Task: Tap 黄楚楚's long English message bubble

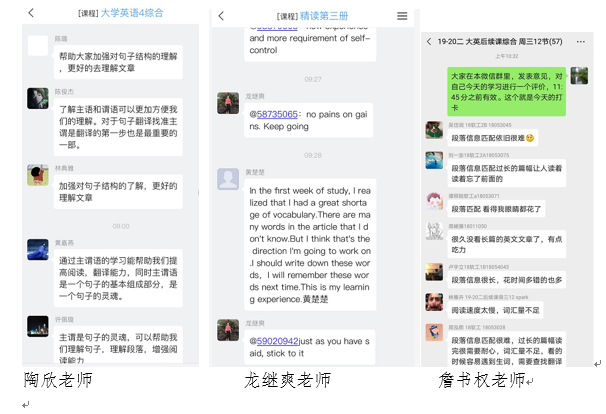Action: tap(310, 245)
